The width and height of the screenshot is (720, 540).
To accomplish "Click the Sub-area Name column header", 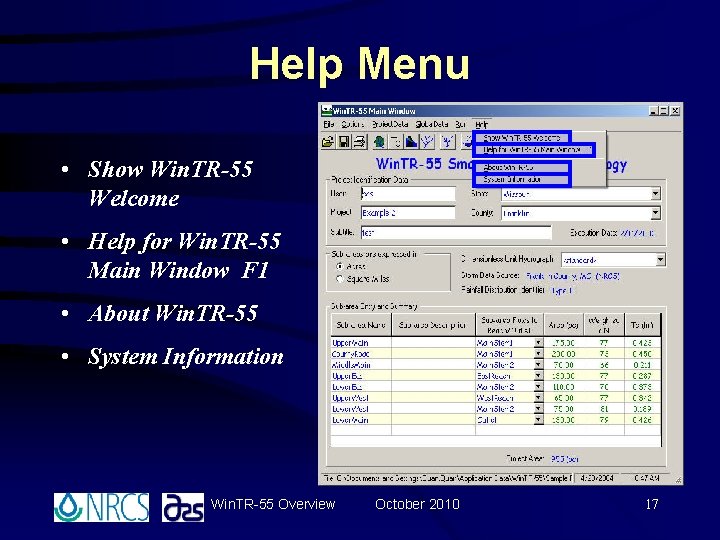I will coord(361,325).
